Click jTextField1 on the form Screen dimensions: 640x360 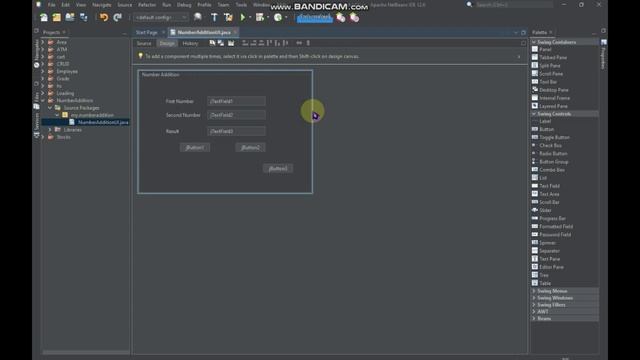(236, 101)
